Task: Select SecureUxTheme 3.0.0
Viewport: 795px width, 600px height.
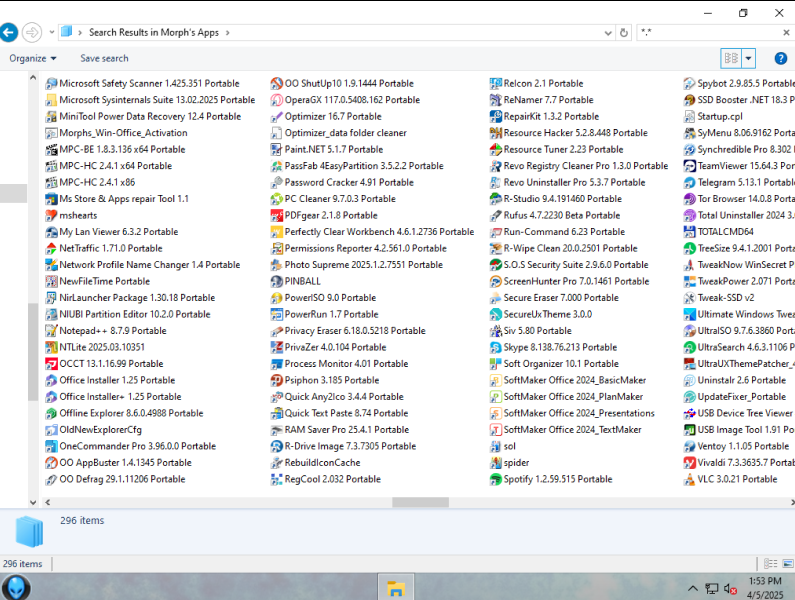Action: tap(541, 314)
